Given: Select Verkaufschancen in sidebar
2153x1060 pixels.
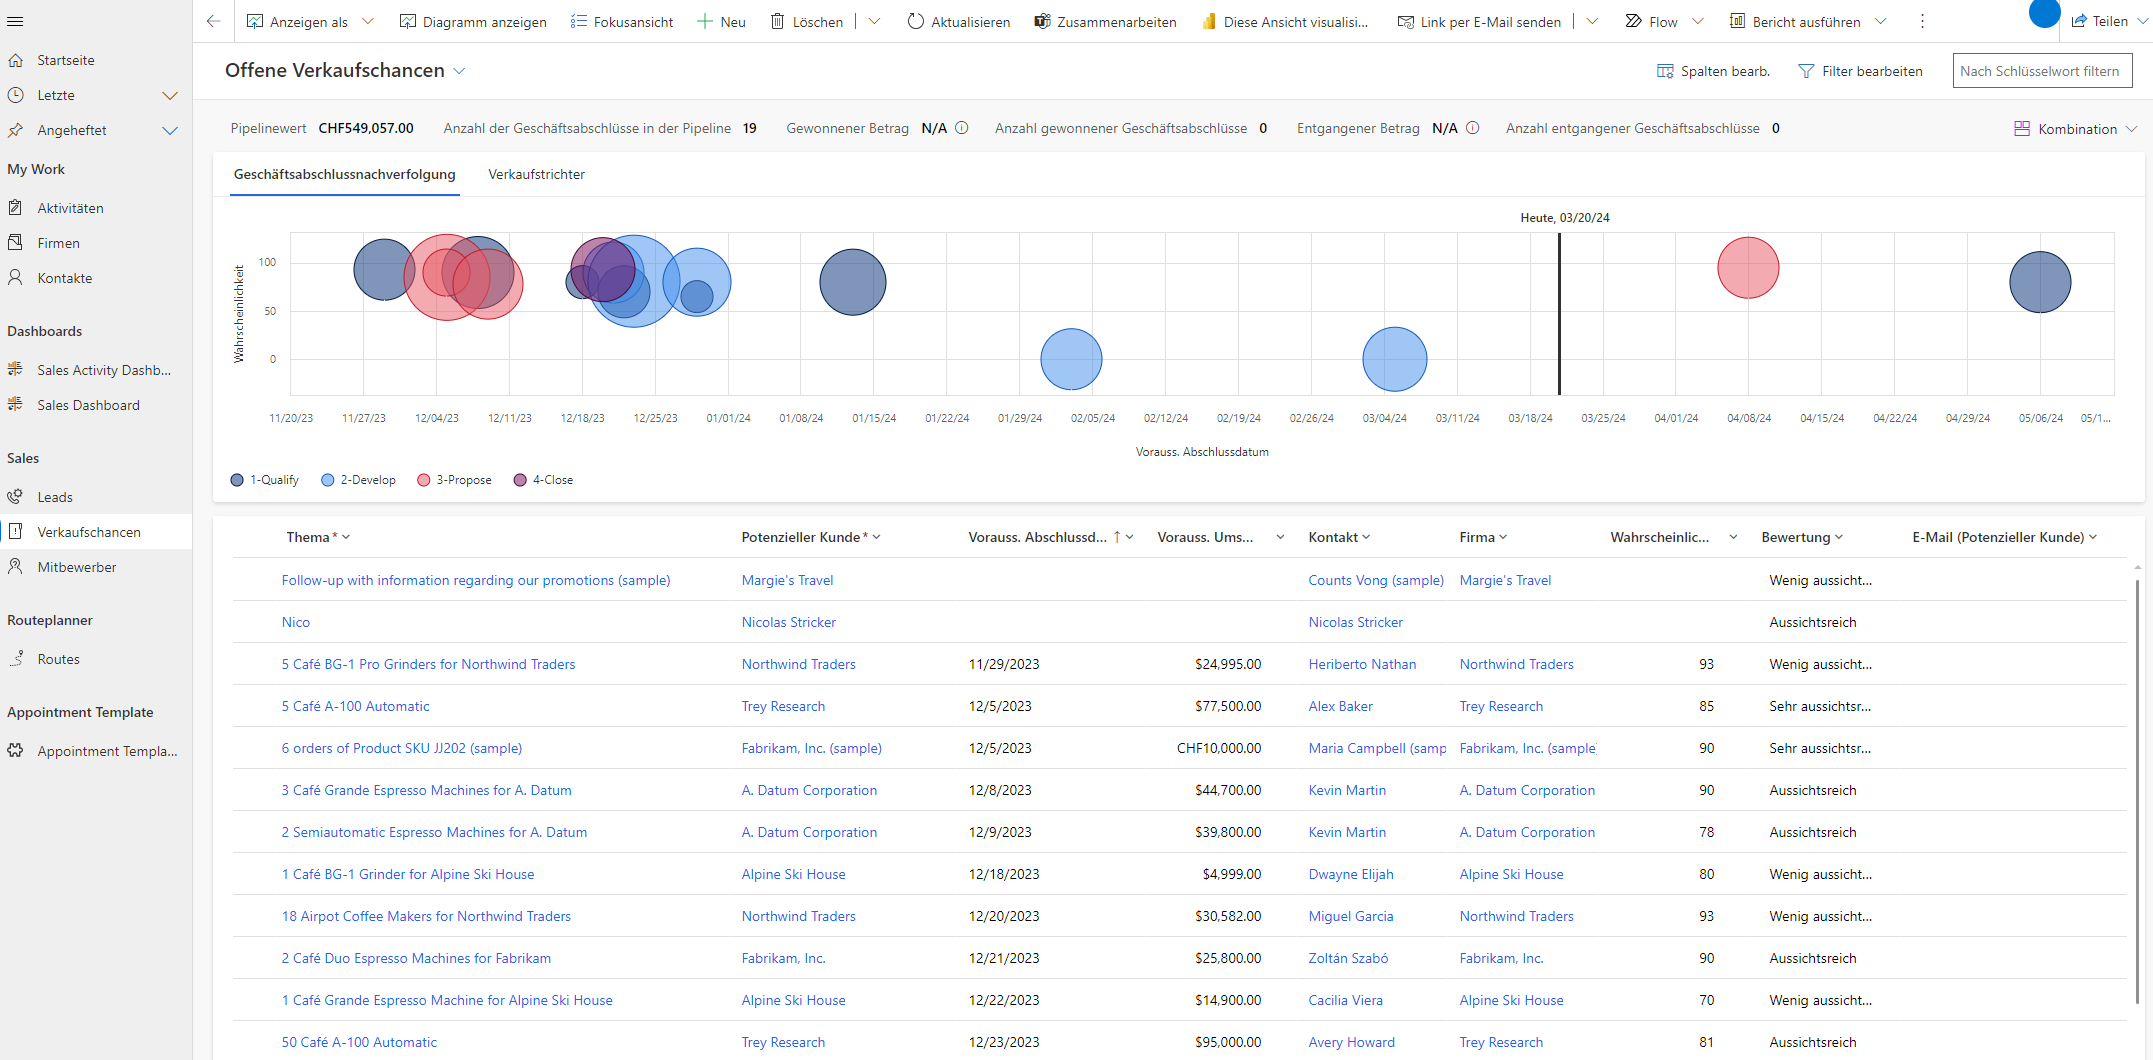Looking at the screenshot, I should click(96, 532).
